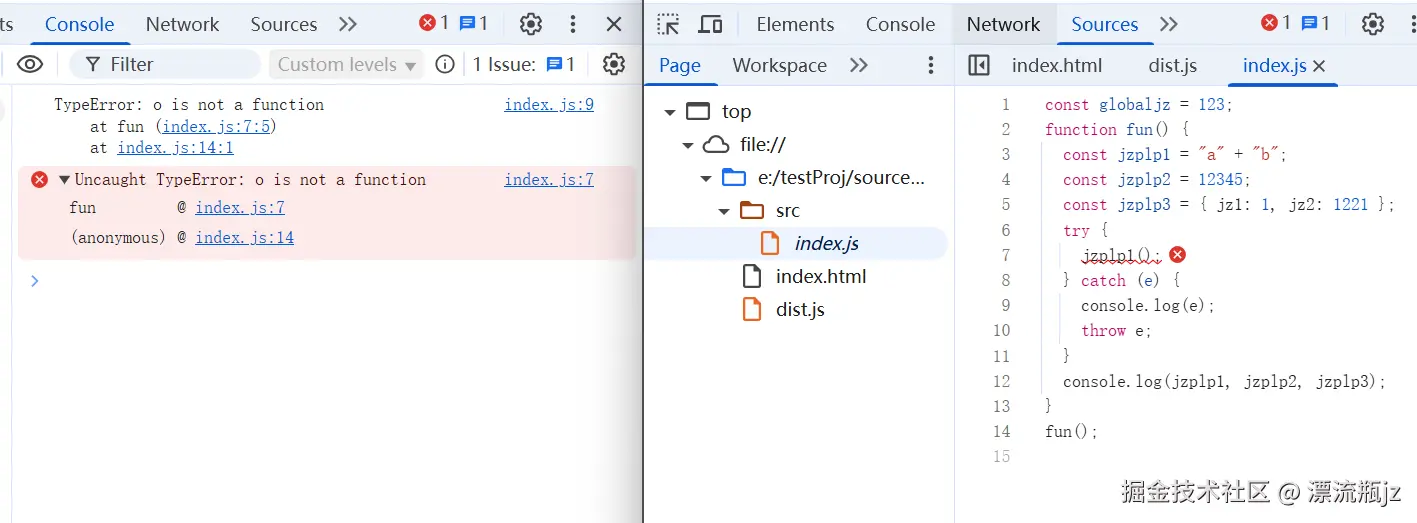Follow the index.js:14:1 stack trace link
Viewport: 1417px width, 523px height.
175,148
